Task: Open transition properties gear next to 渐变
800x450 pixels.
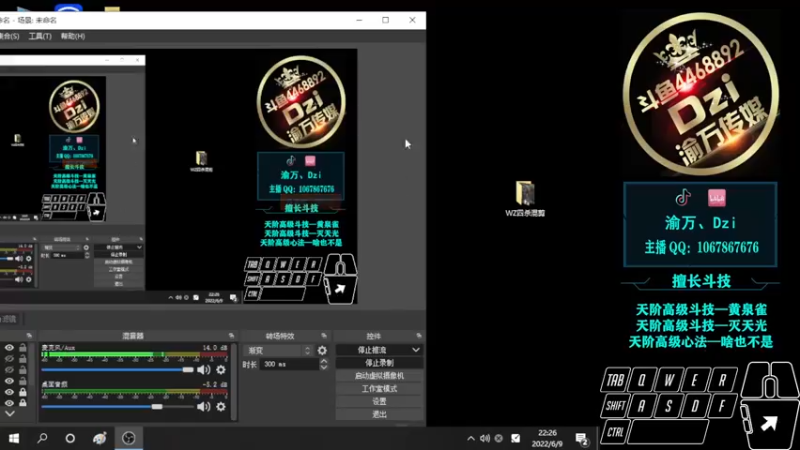Action: [x=322, y=351]
